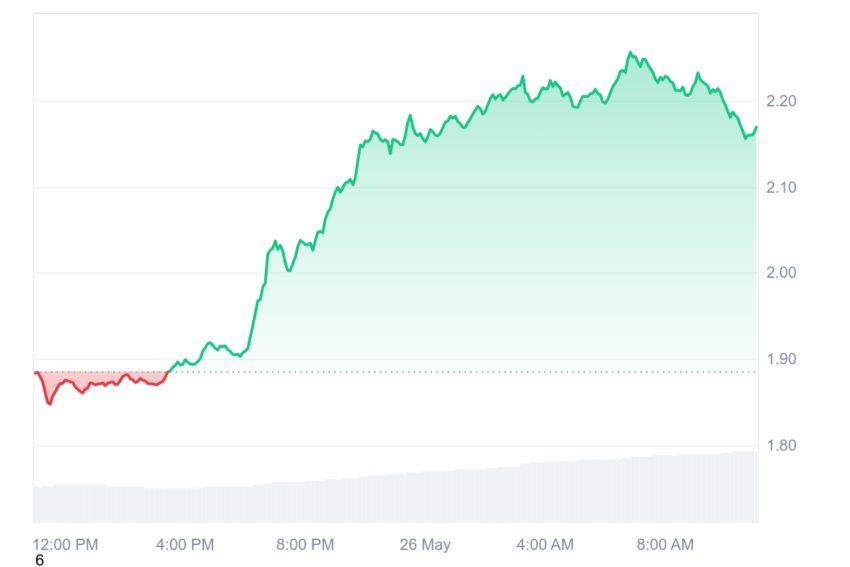
Task: Click the highest peak of the green line
Action: 630,52
